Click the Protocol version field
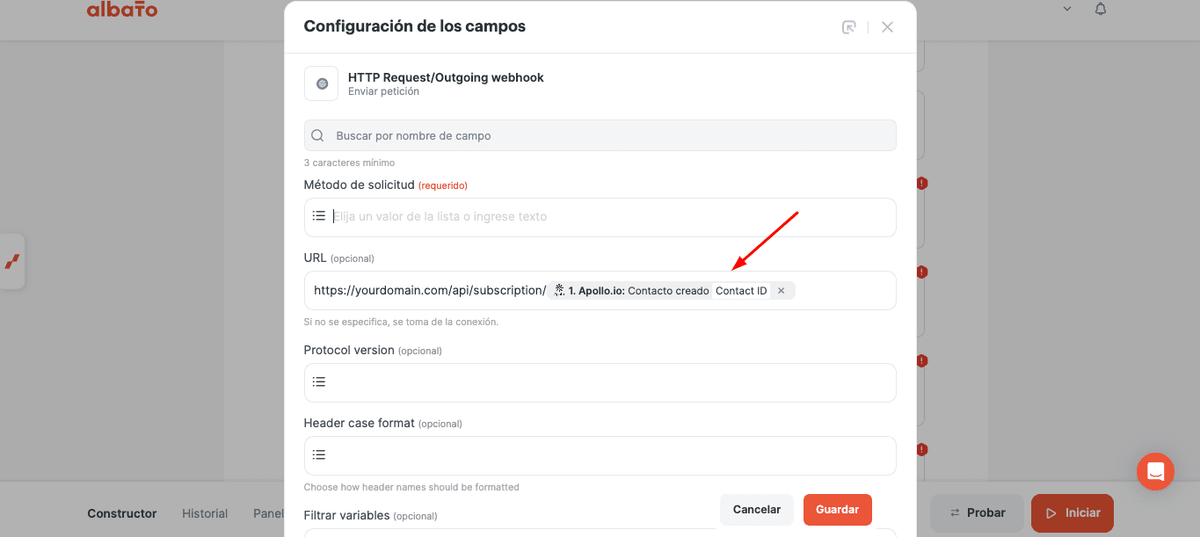1200x537 pixels. (600, 382)
